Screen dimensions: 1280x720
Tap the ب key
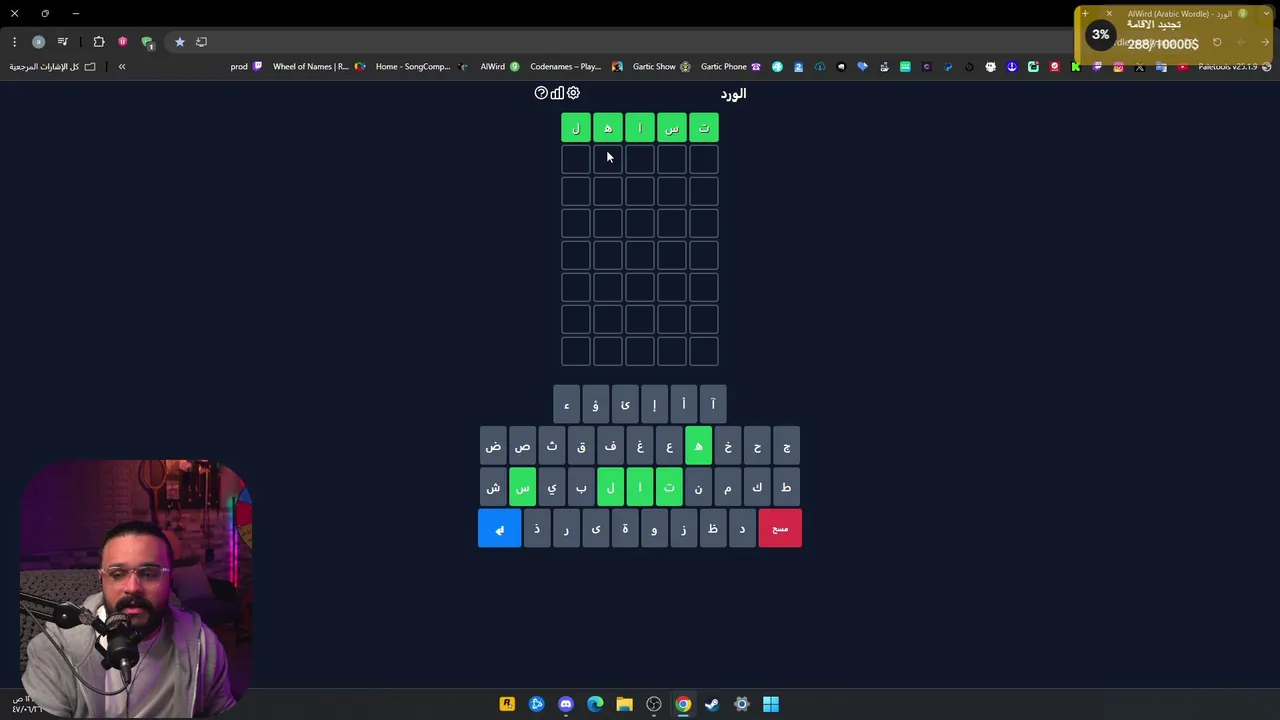coord(581,487)
